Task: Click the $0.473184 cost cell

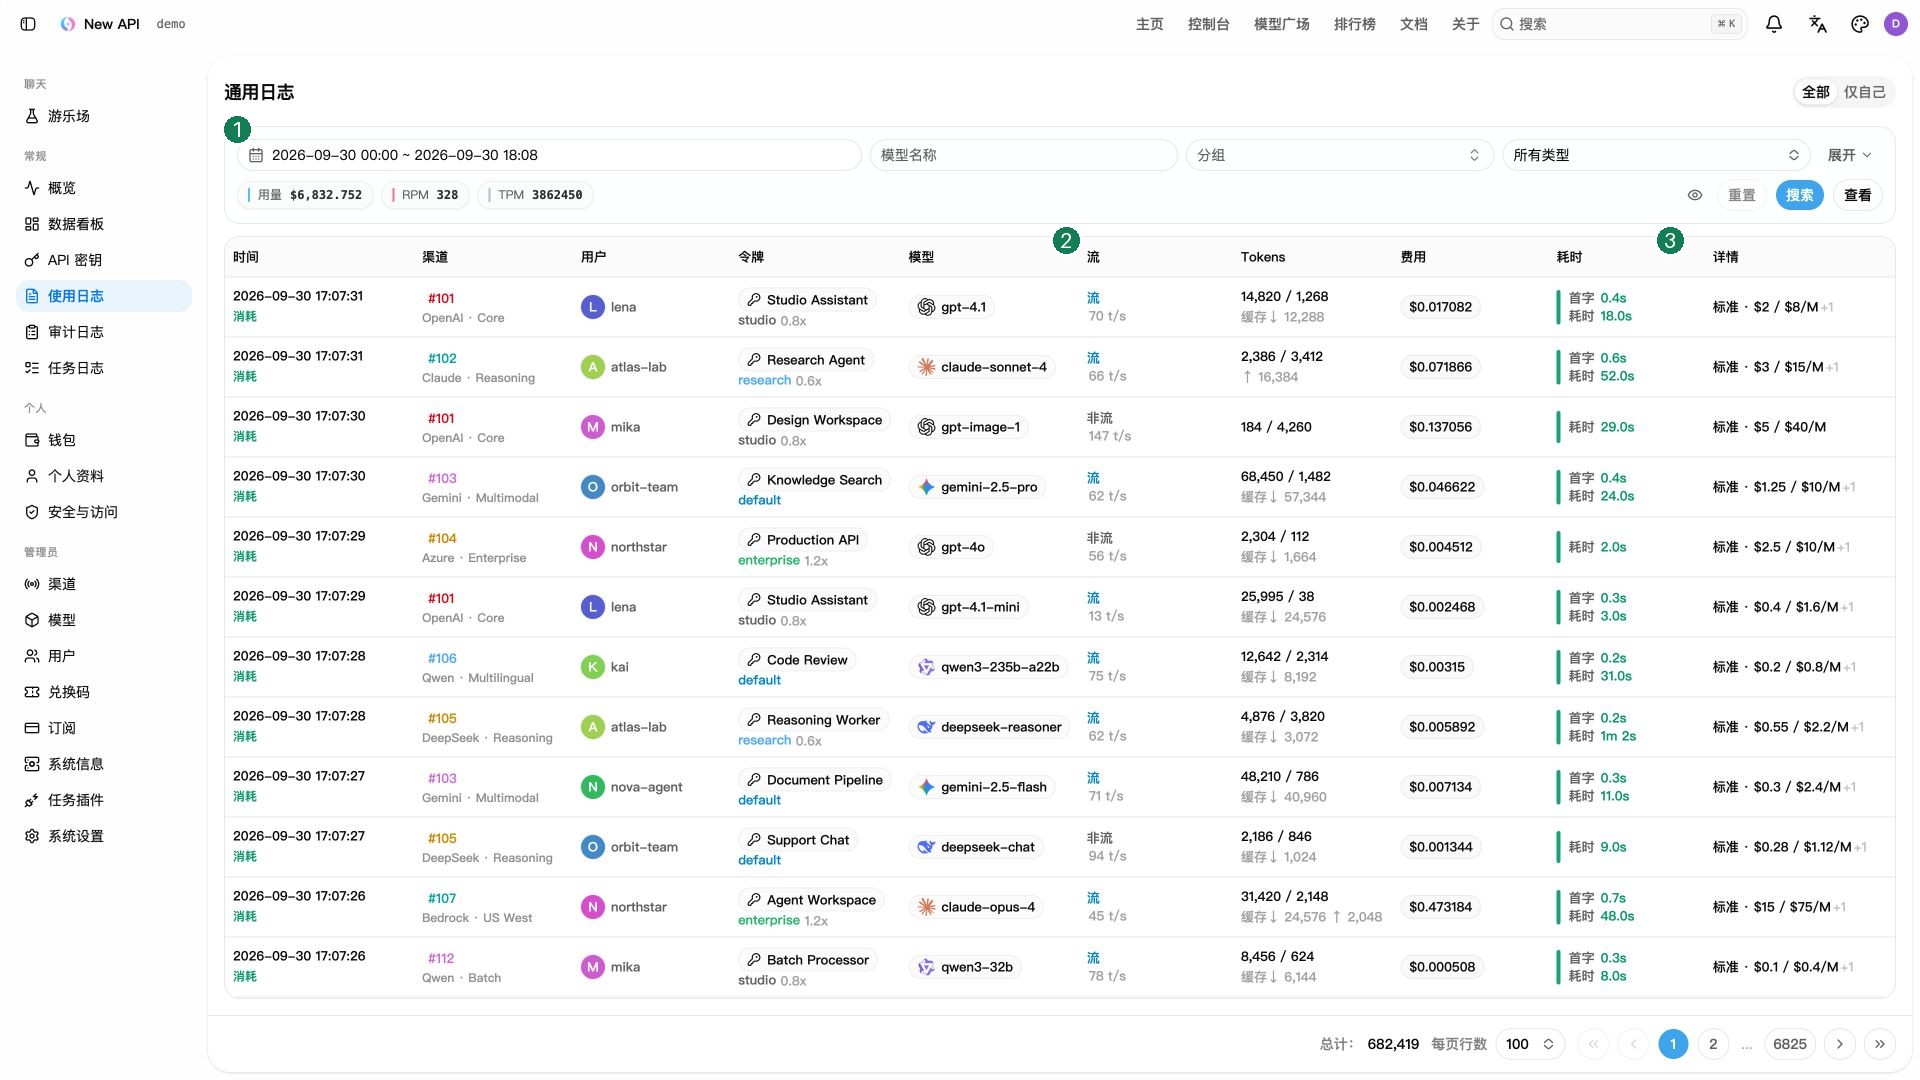Action: pyautogui.click(x=1440, y=907)
